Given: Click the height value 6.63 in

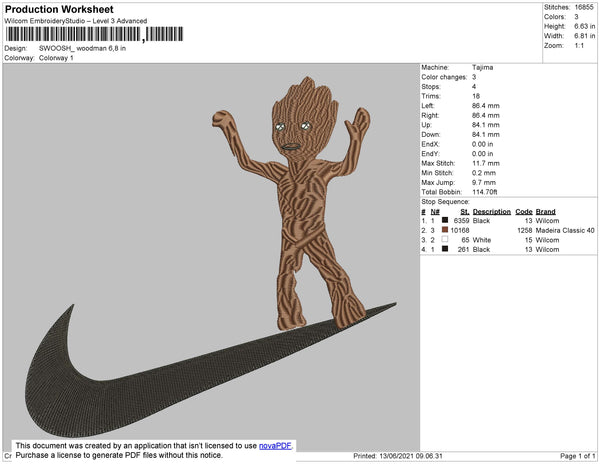Looking at the screenshot, I should pyautogui.click(x=585, y=26).
